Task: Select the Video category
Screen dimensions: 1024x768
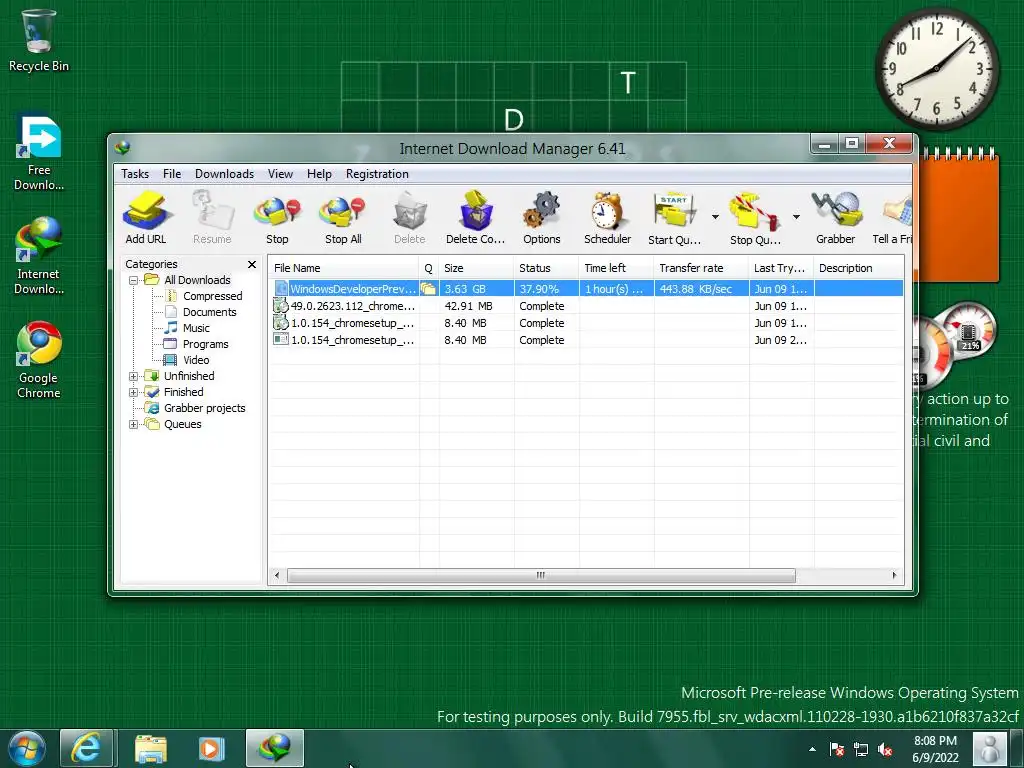Action: [196, 360]
